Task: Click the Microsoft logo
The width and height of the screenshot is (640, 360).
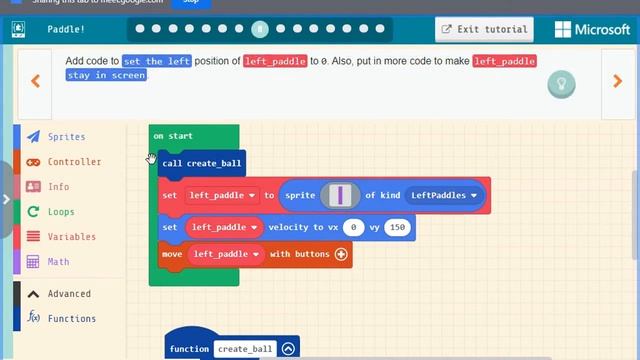Action: (x=592, y=29)
